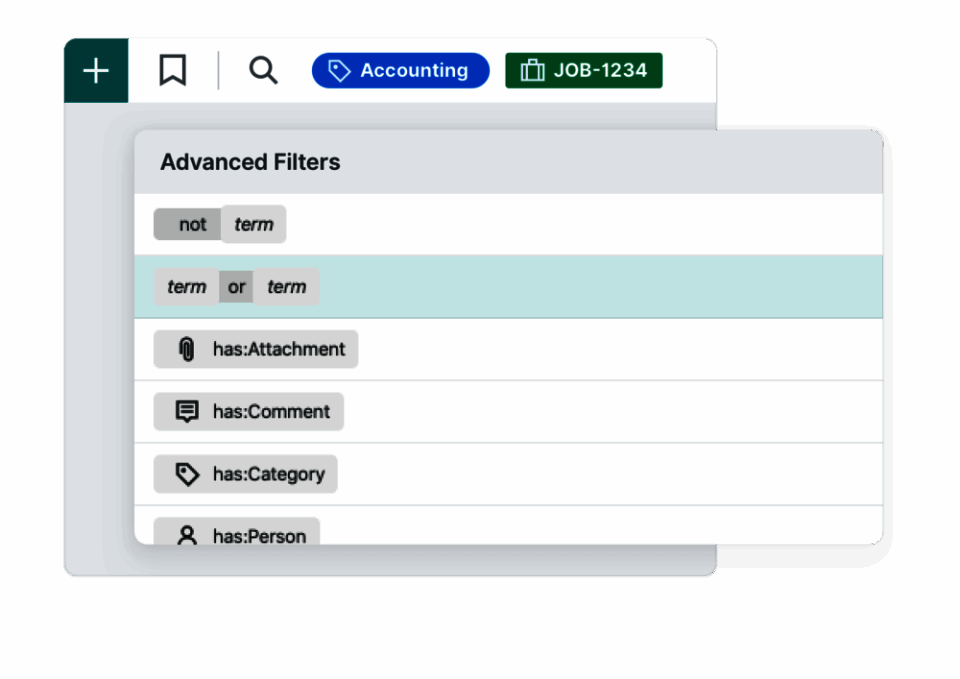Click the speech bubble icon on has:Comment
960x679 pixels.
point(186,411)
